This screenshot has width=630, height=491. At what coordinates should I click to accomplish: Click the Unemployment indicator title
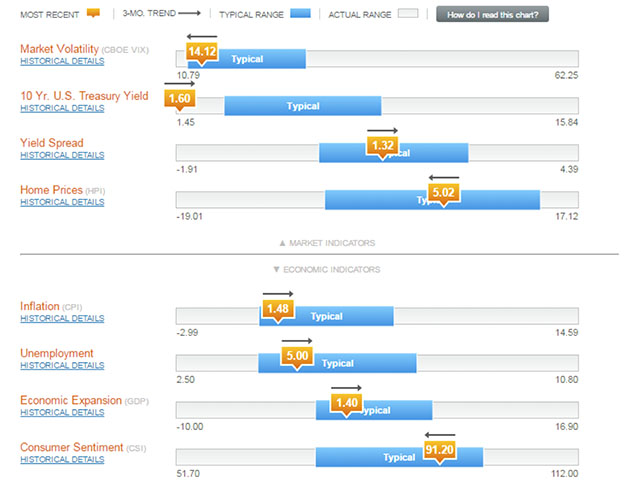pos(57,353)
